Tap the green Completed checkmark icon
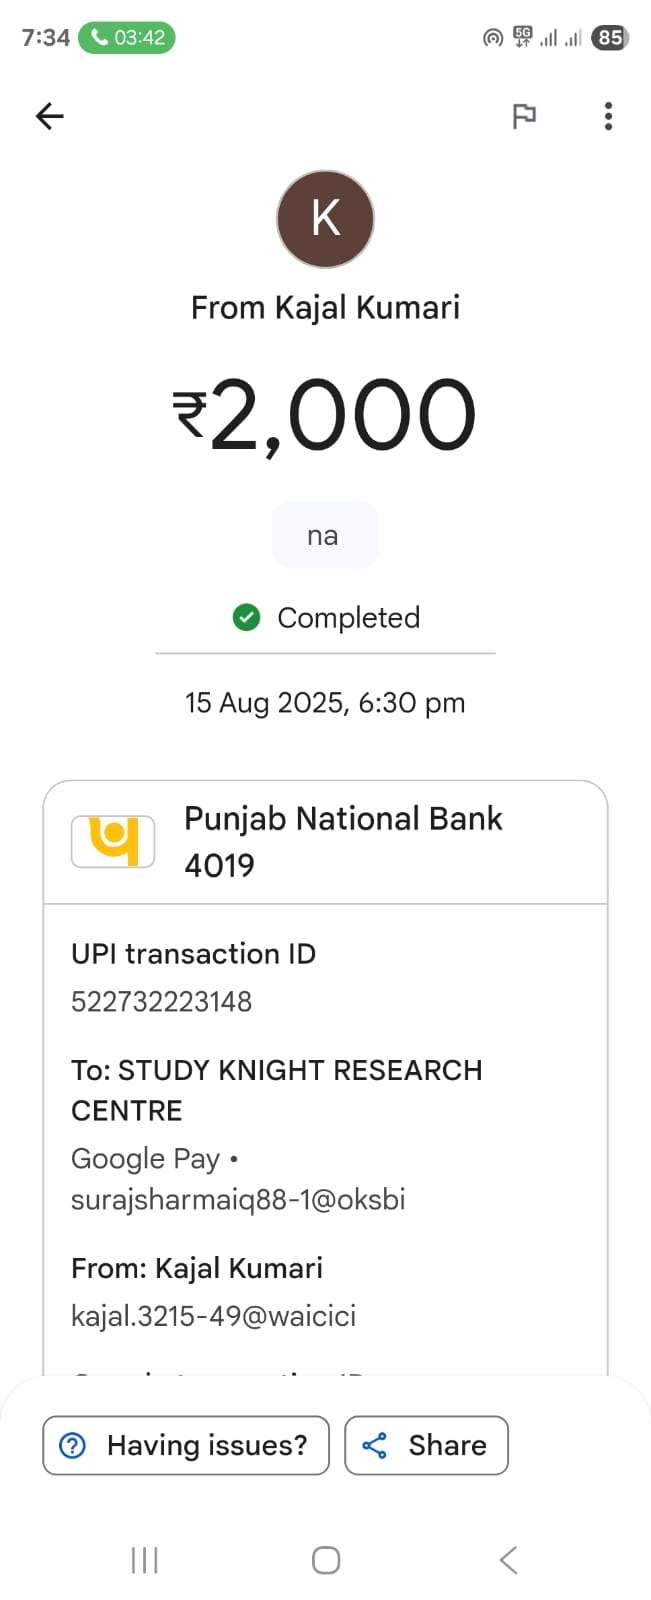This screenshot has height=1600, width=651. pos(246,618)
